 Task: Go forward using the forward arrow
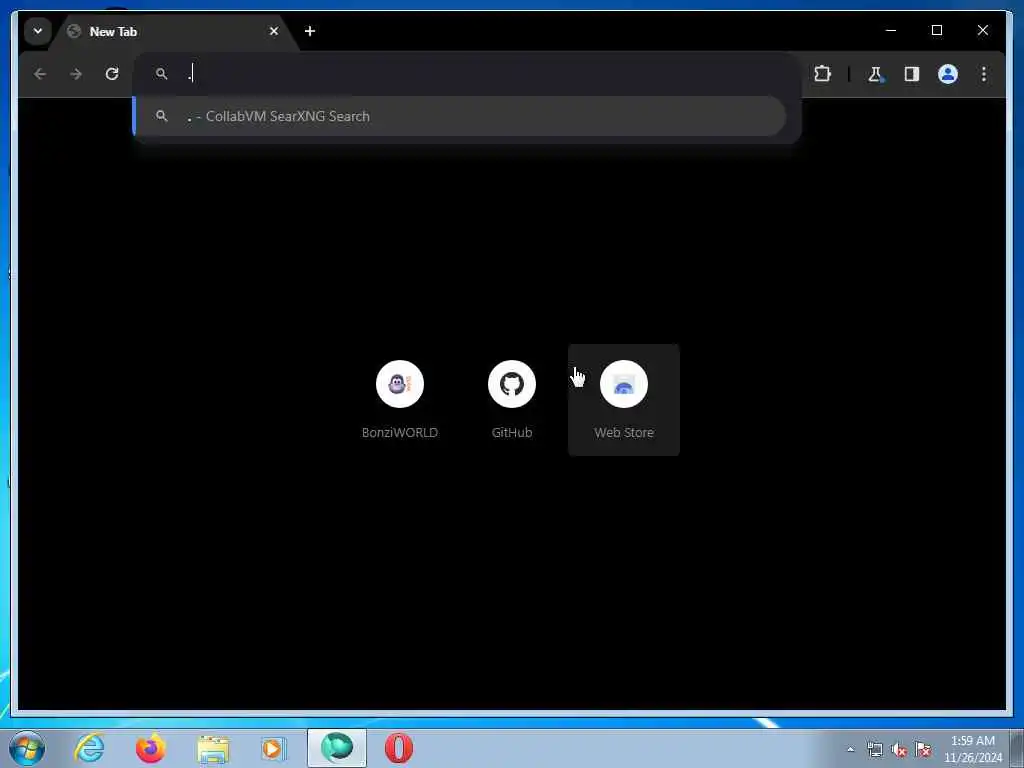click(x=76, y=74)
